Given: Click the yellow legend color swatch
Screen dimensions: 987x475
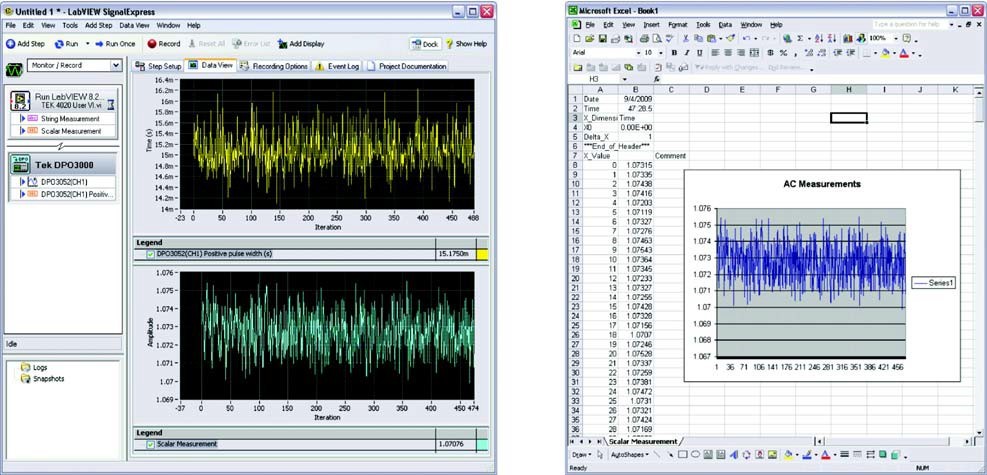Looking at the screenshot, I should [482, 254].
